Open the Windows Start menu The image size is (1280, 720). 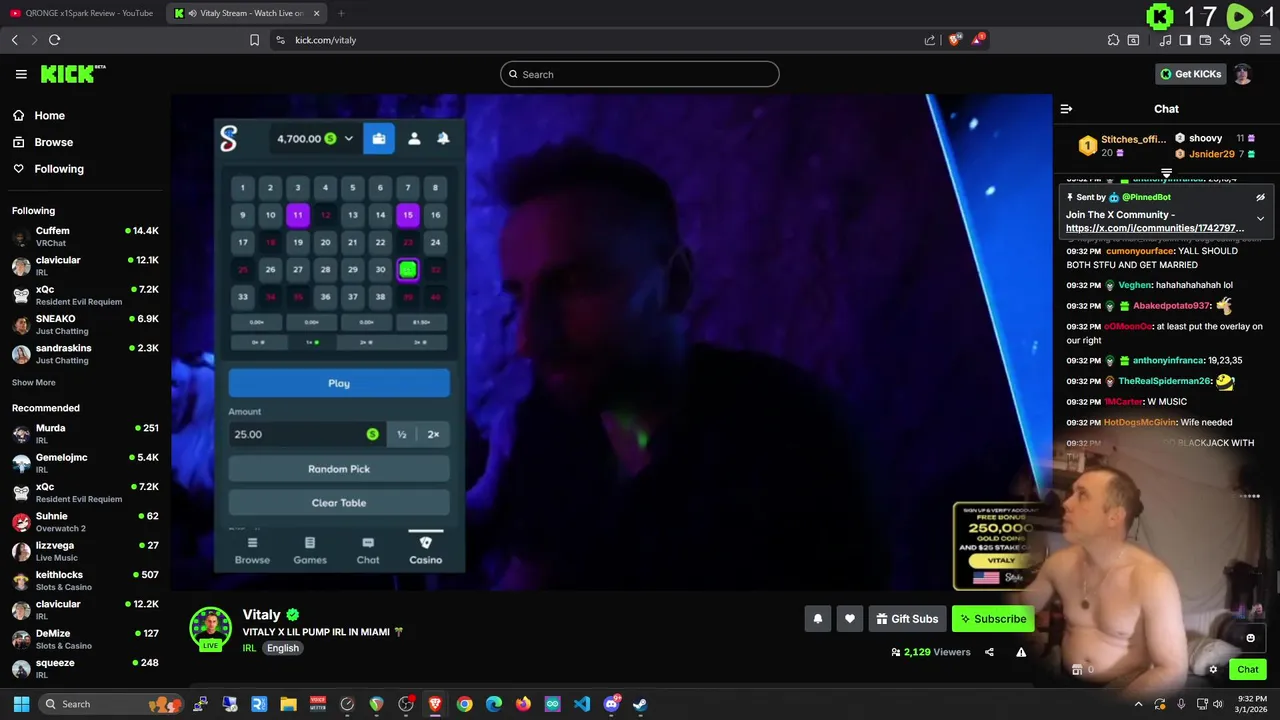click(21, 704)
